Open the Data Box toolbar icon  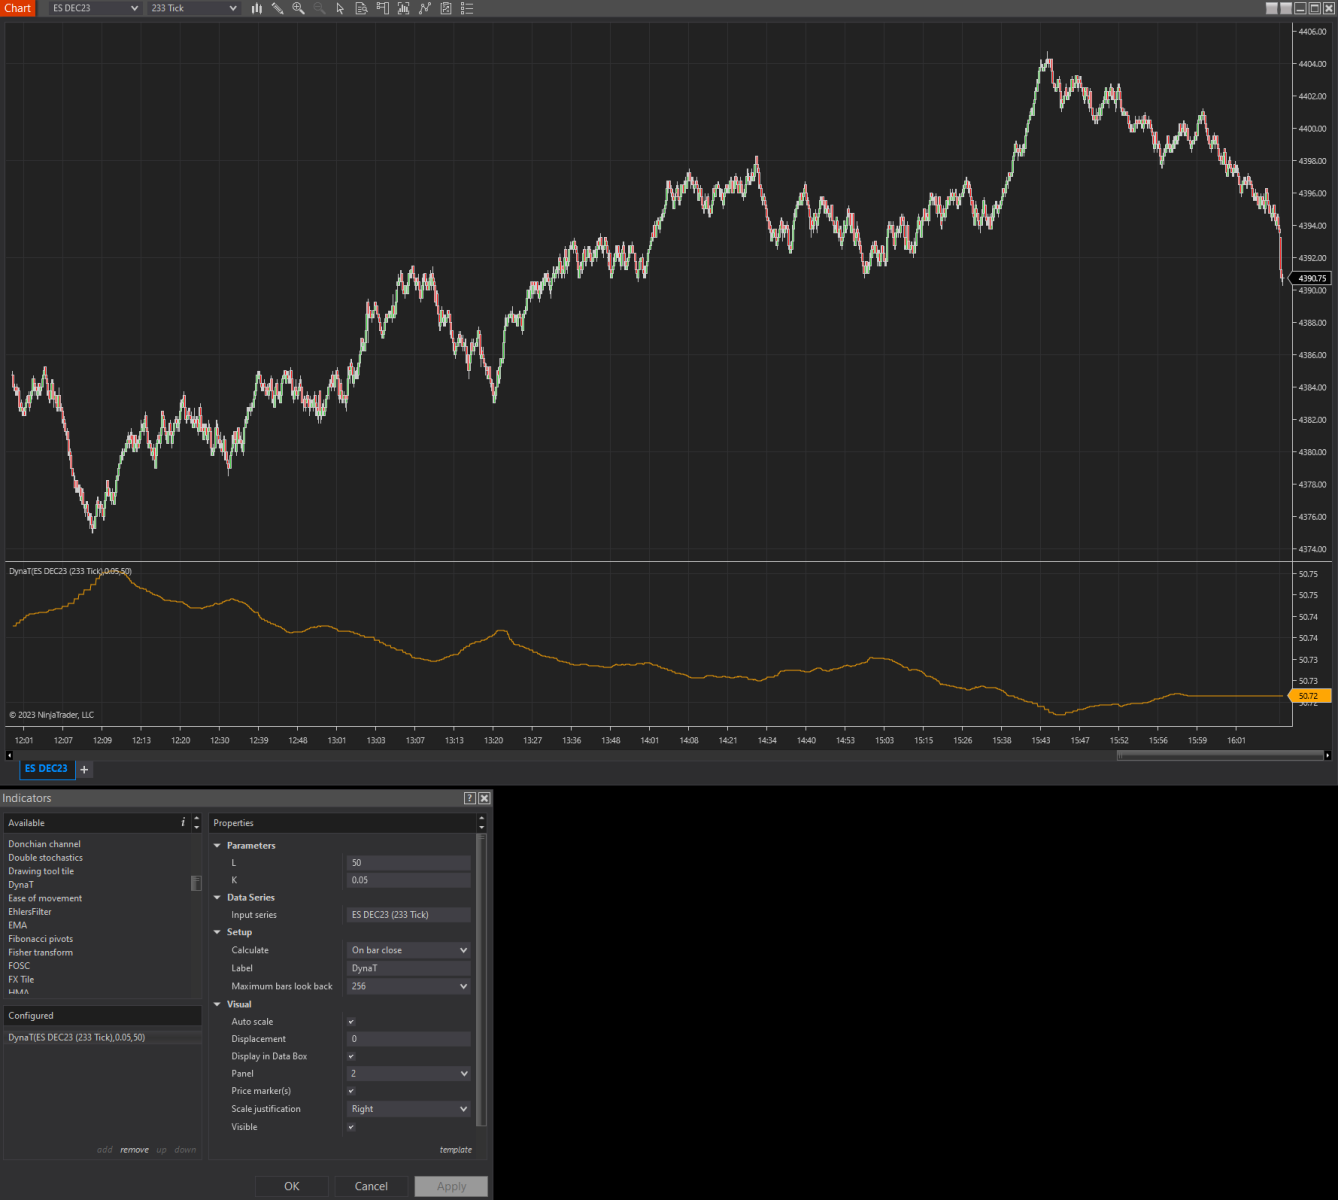(x=361, y=8)
